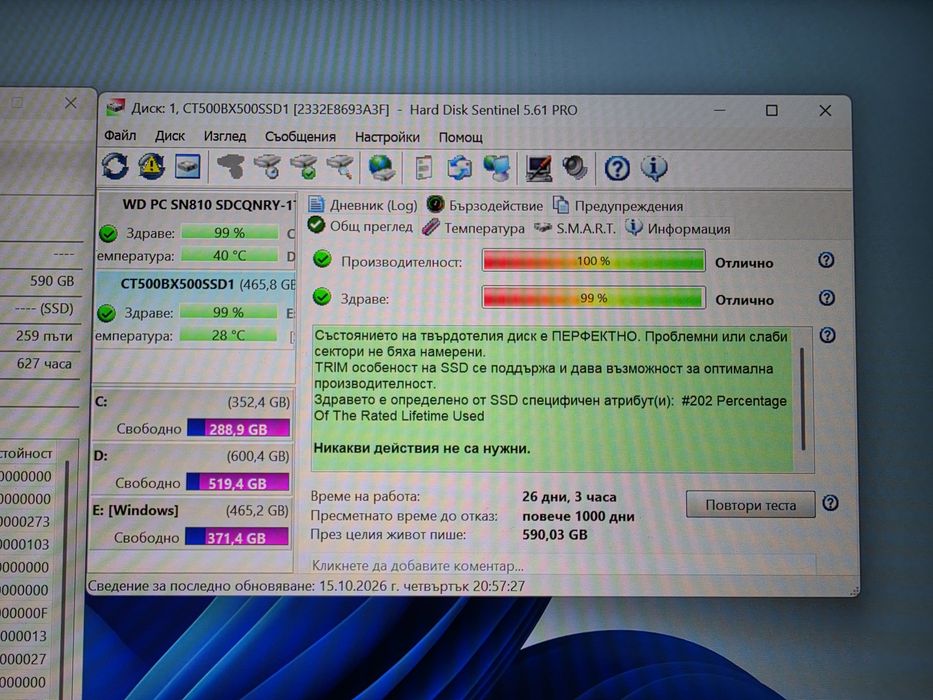Click the status description text scrollbar
The width and height of the screenshot is (933, 700).
pyautogui.click(x=803, y=399)
